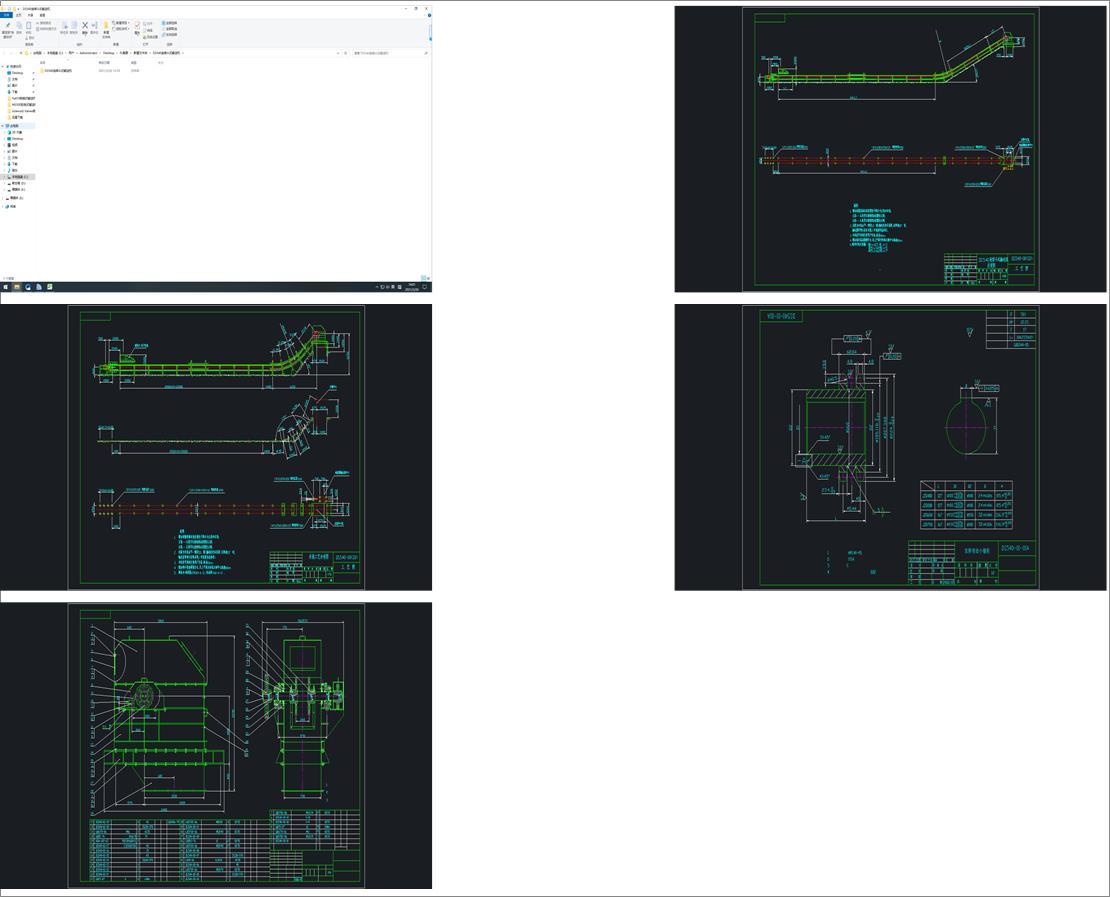Switch to the View ribbon tab

coord(42,15)
